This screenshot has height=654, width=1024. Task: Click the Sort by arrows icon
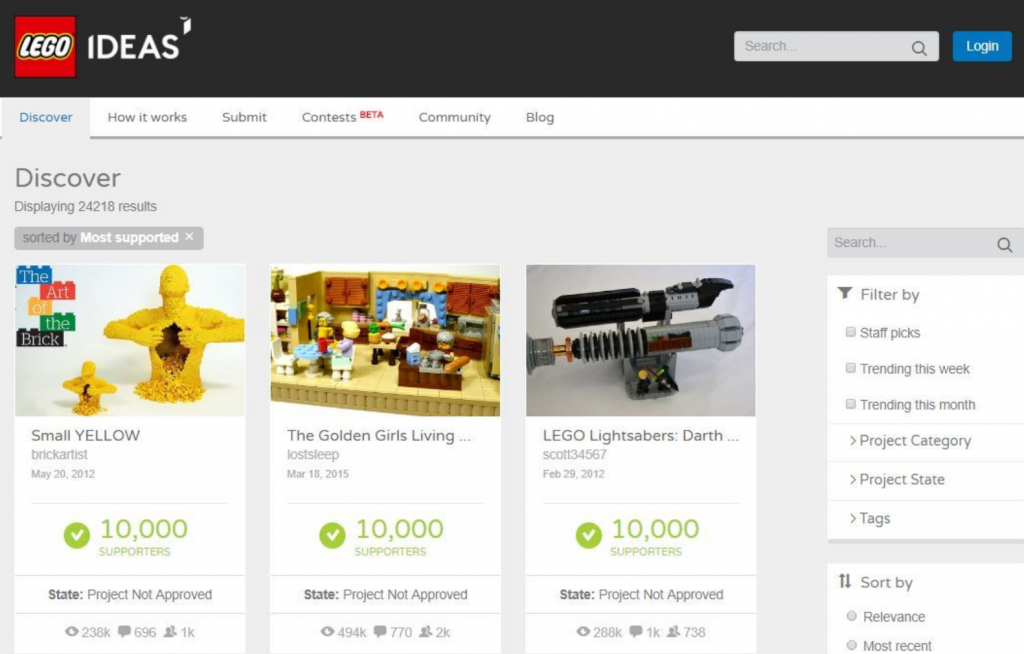click(x=845, y=581)
